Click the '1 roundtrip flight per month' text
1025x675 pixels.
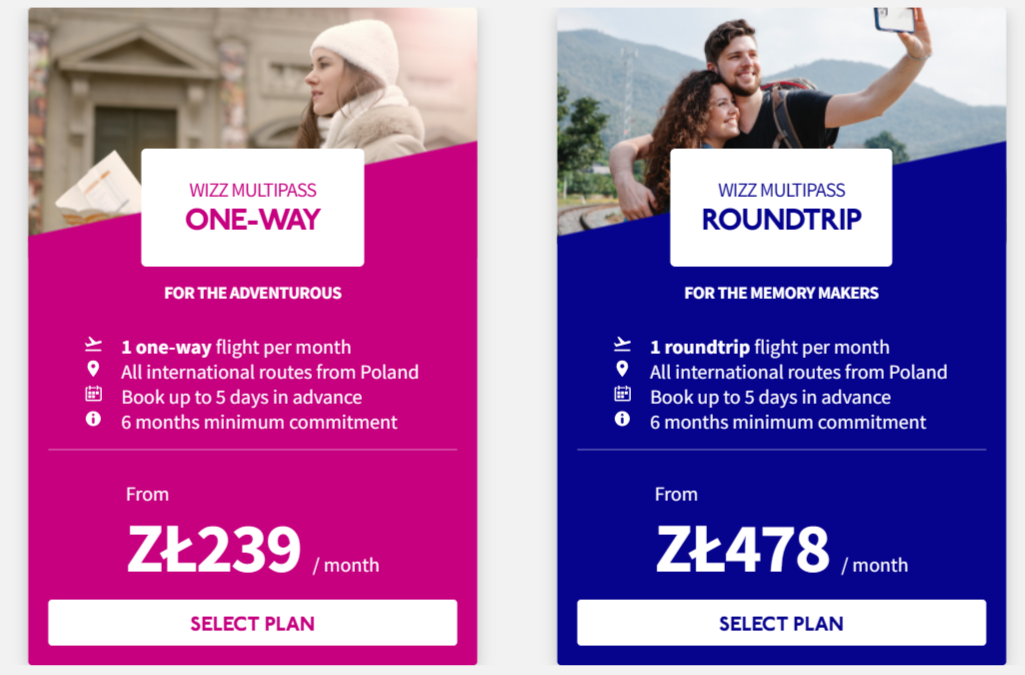point(769,347)
